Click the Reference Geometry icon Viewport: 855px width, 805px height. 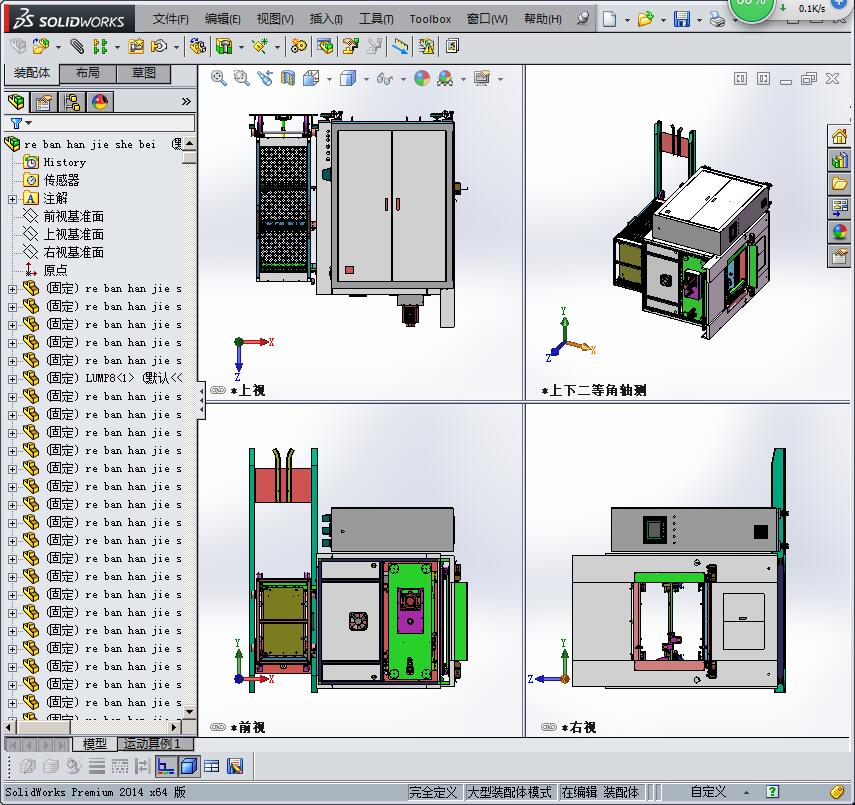pyautogui.click(x=260, y=47)
